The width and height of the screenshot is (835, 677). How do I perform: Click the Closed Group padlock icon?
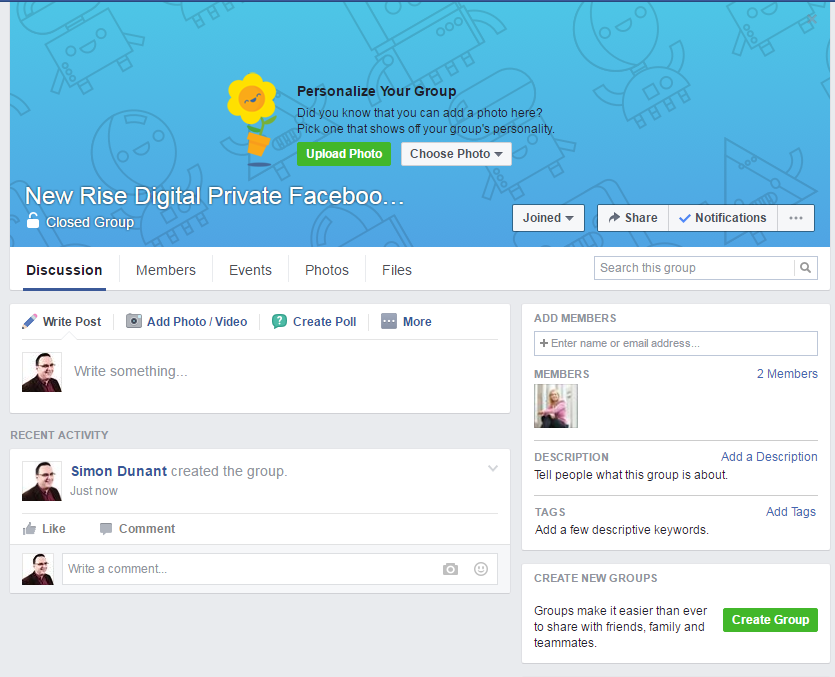tap(33, 220)
